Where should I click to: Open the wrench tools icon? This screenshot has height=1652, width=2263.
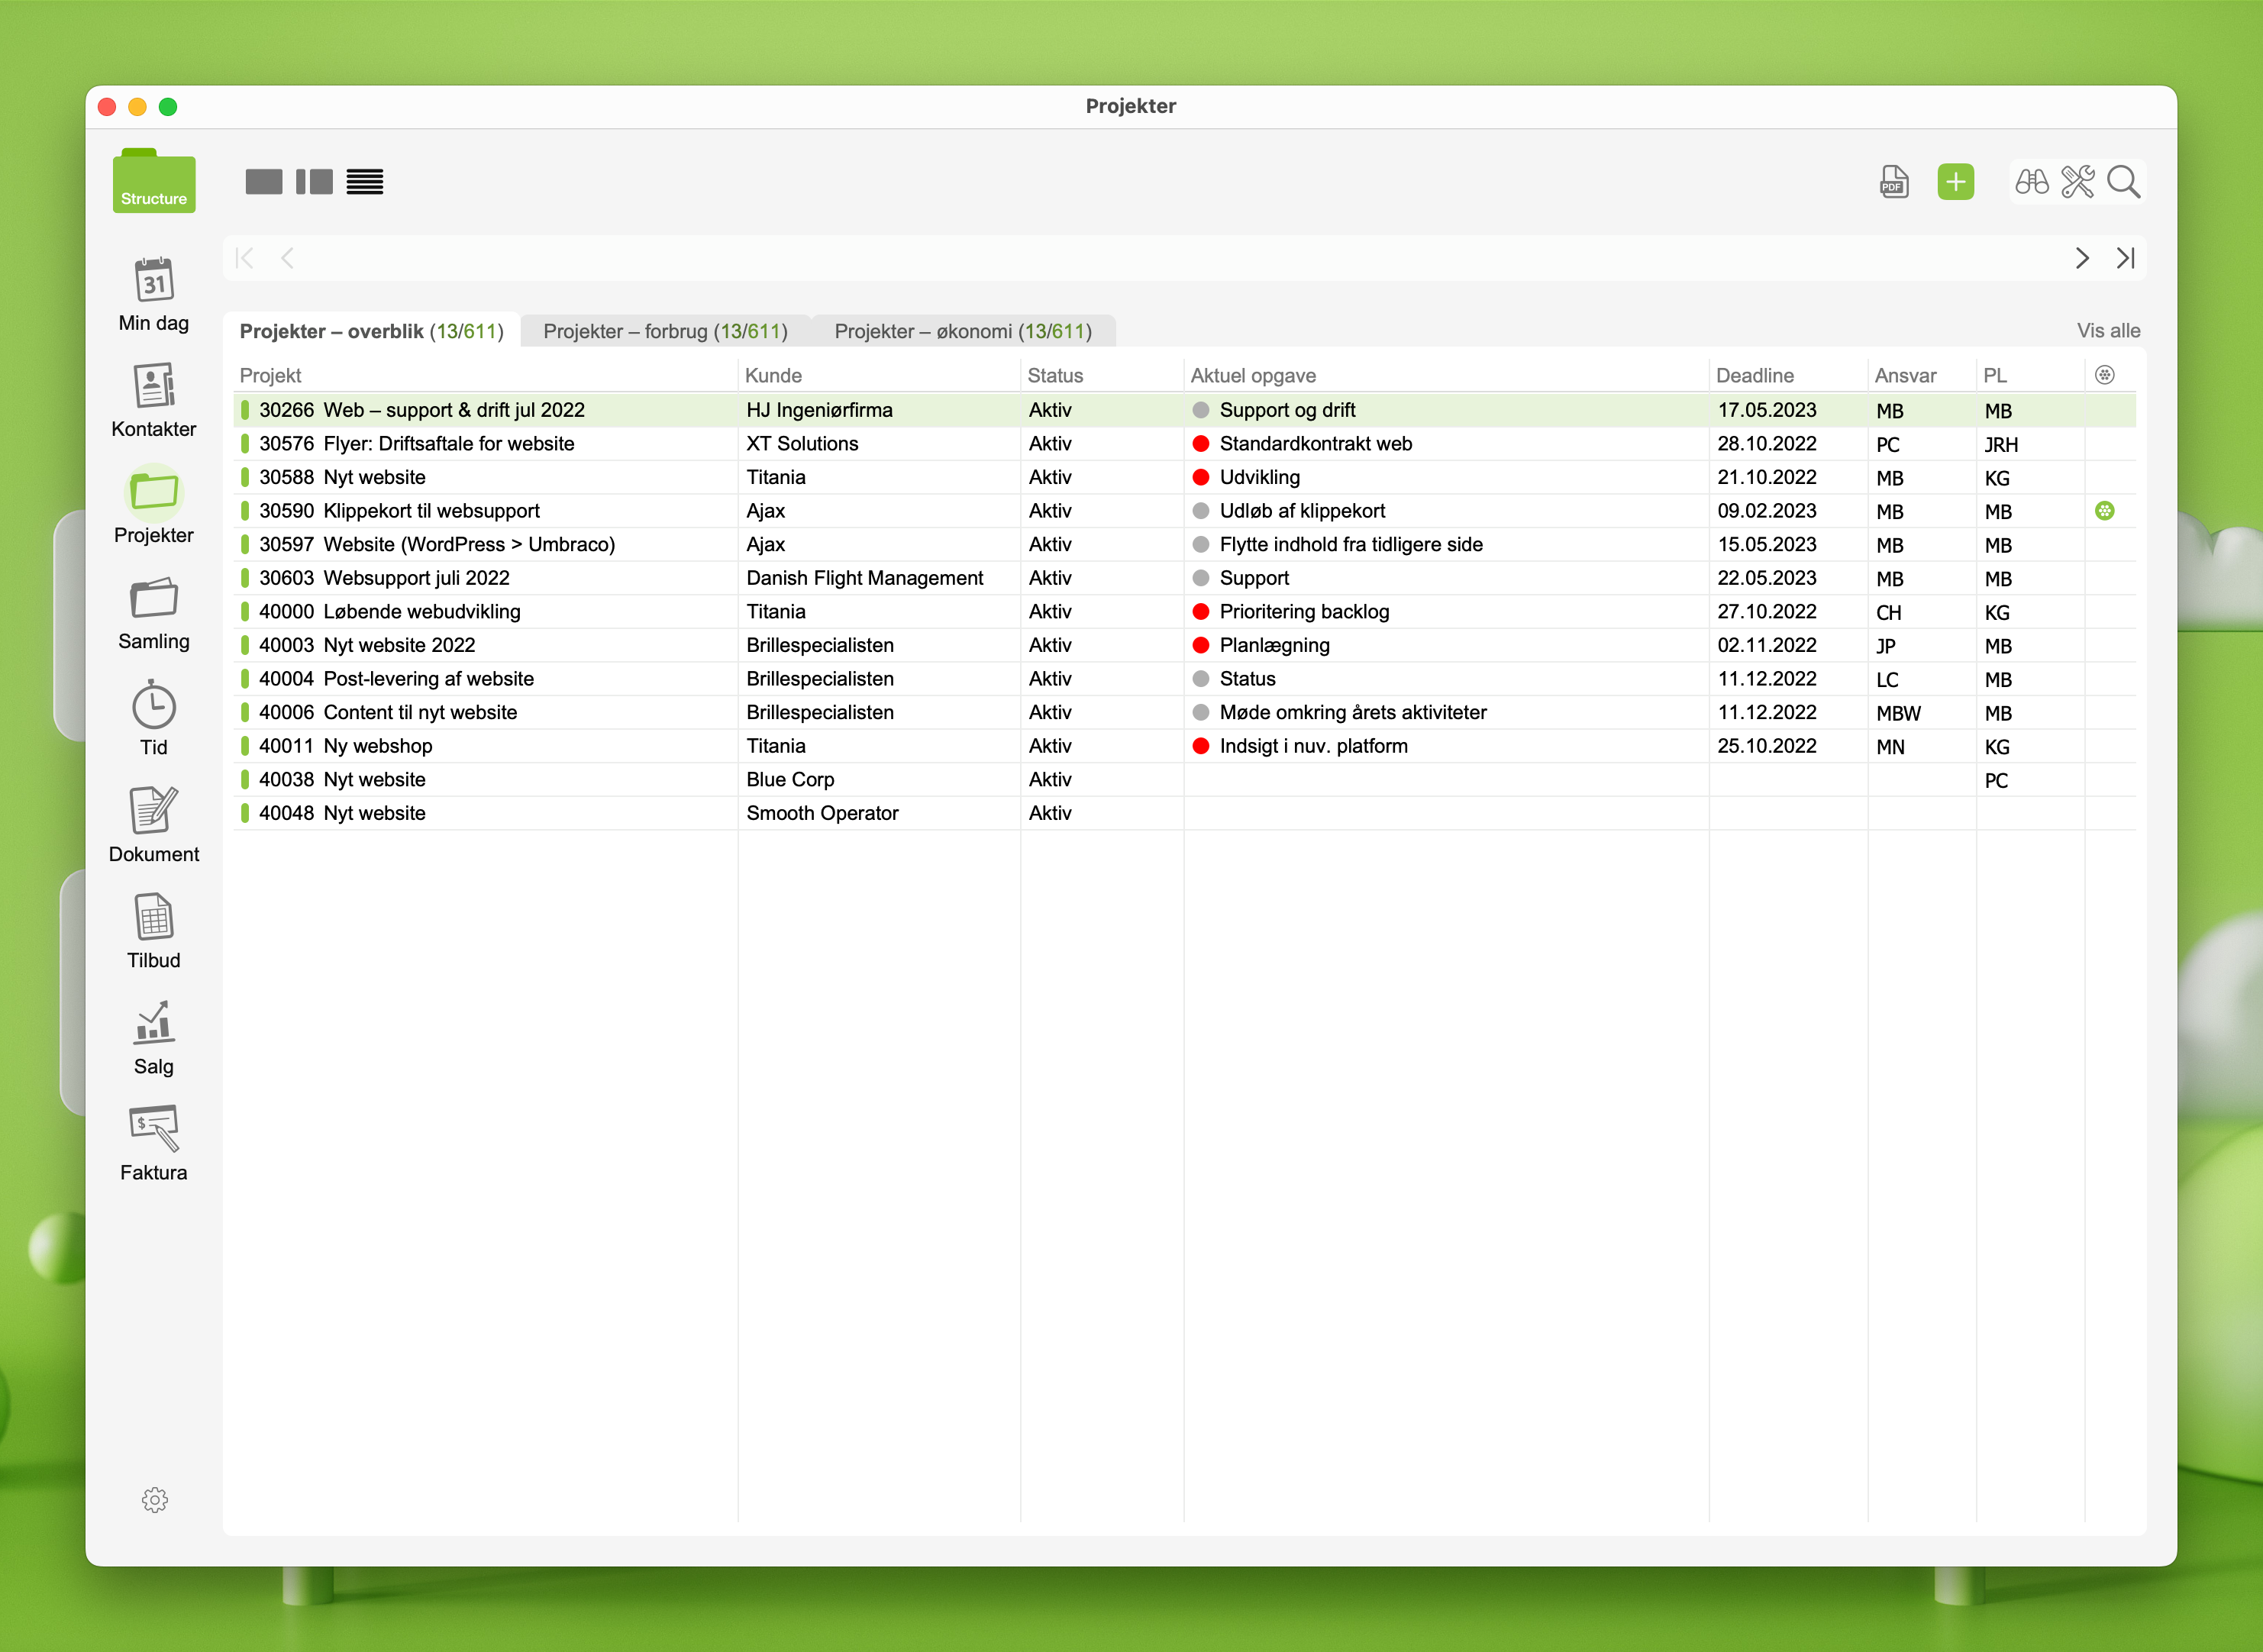2077,182
